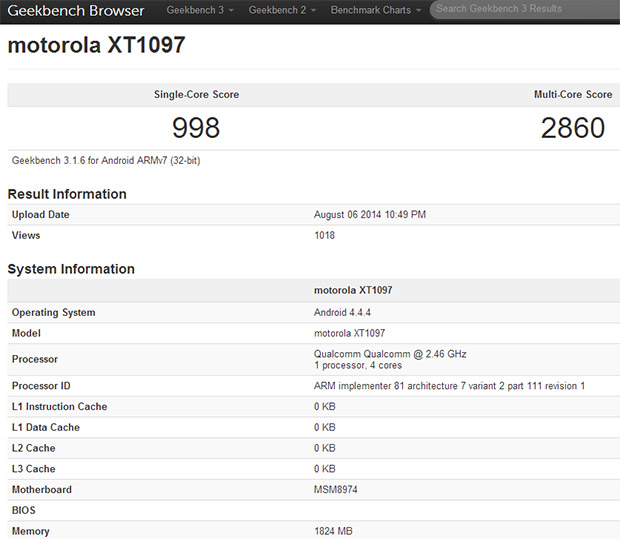Image resolution: width=620 pixels, height=539 pixels.
Task: Select the Processor ID label
Action: coord(41,386)
